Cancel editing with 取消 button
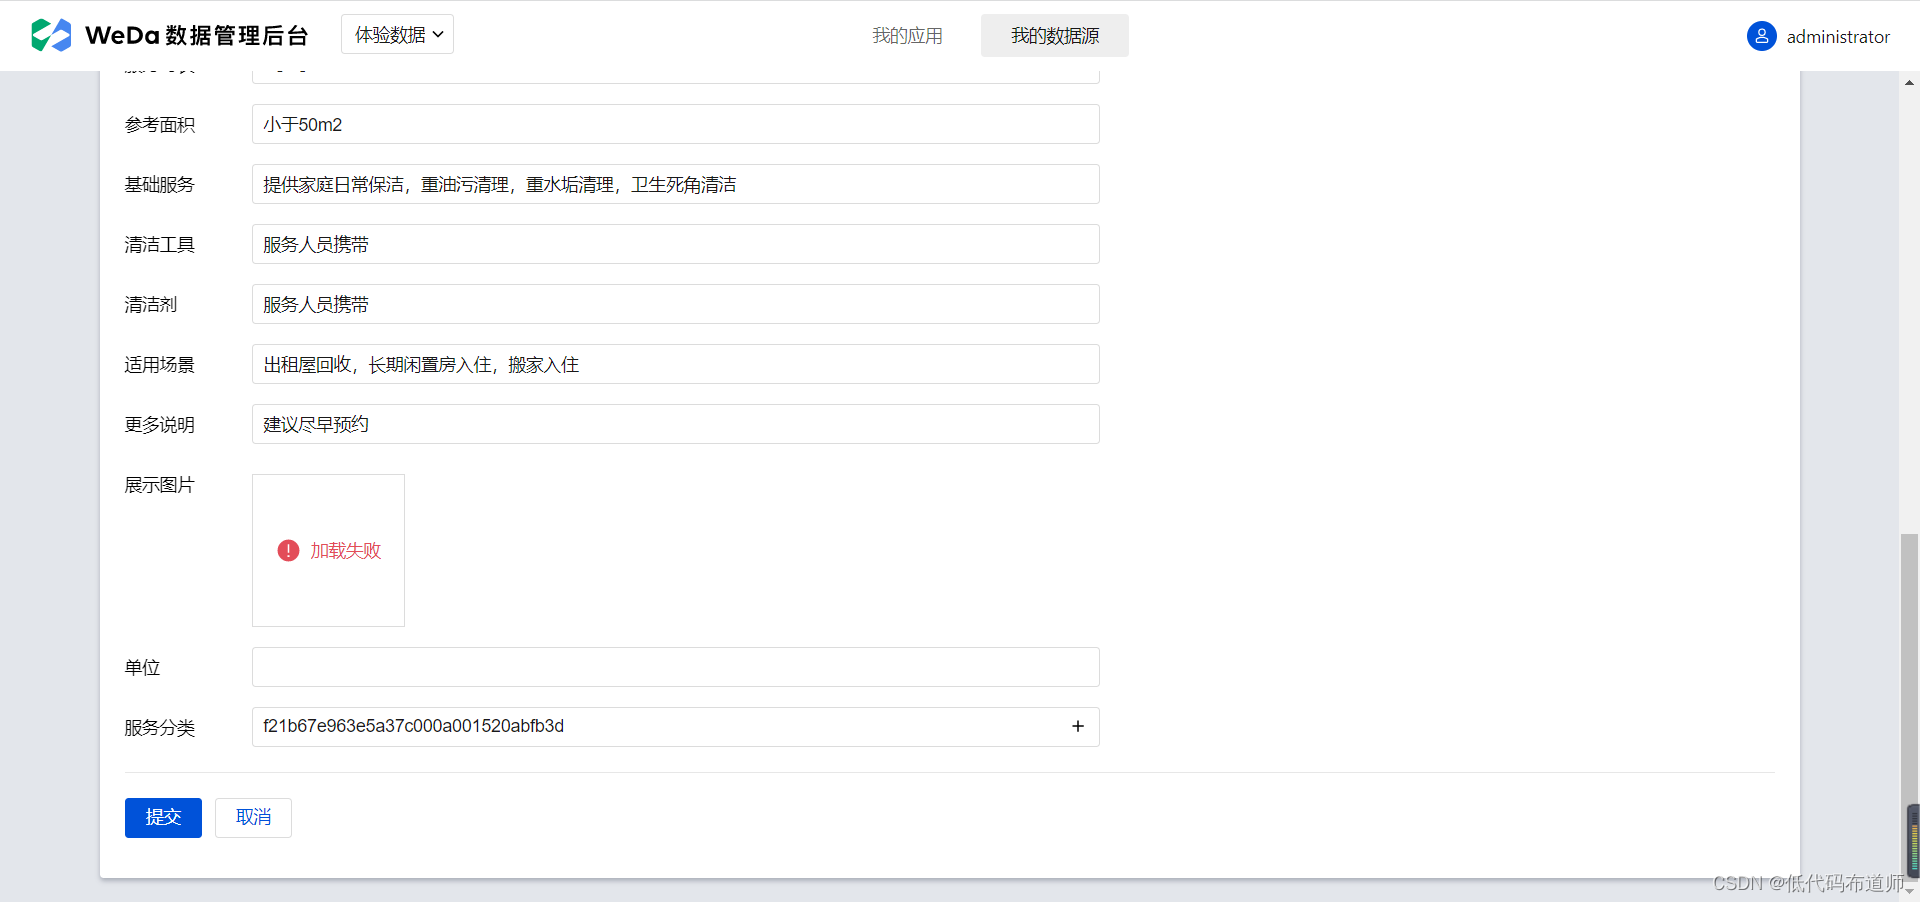 [x=253, y=818]
